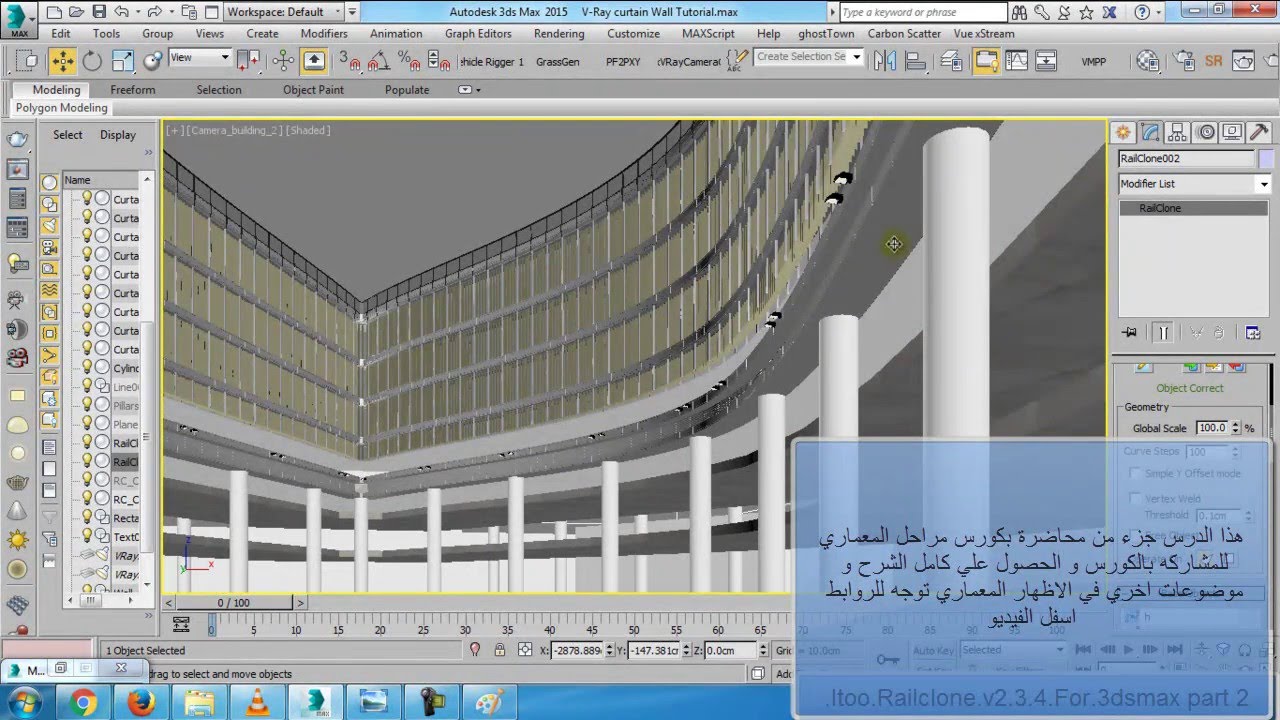This screenshot has height=720, width=1280.
Task: Click the PF2PXY toolbar button
Action: point(622,62)
